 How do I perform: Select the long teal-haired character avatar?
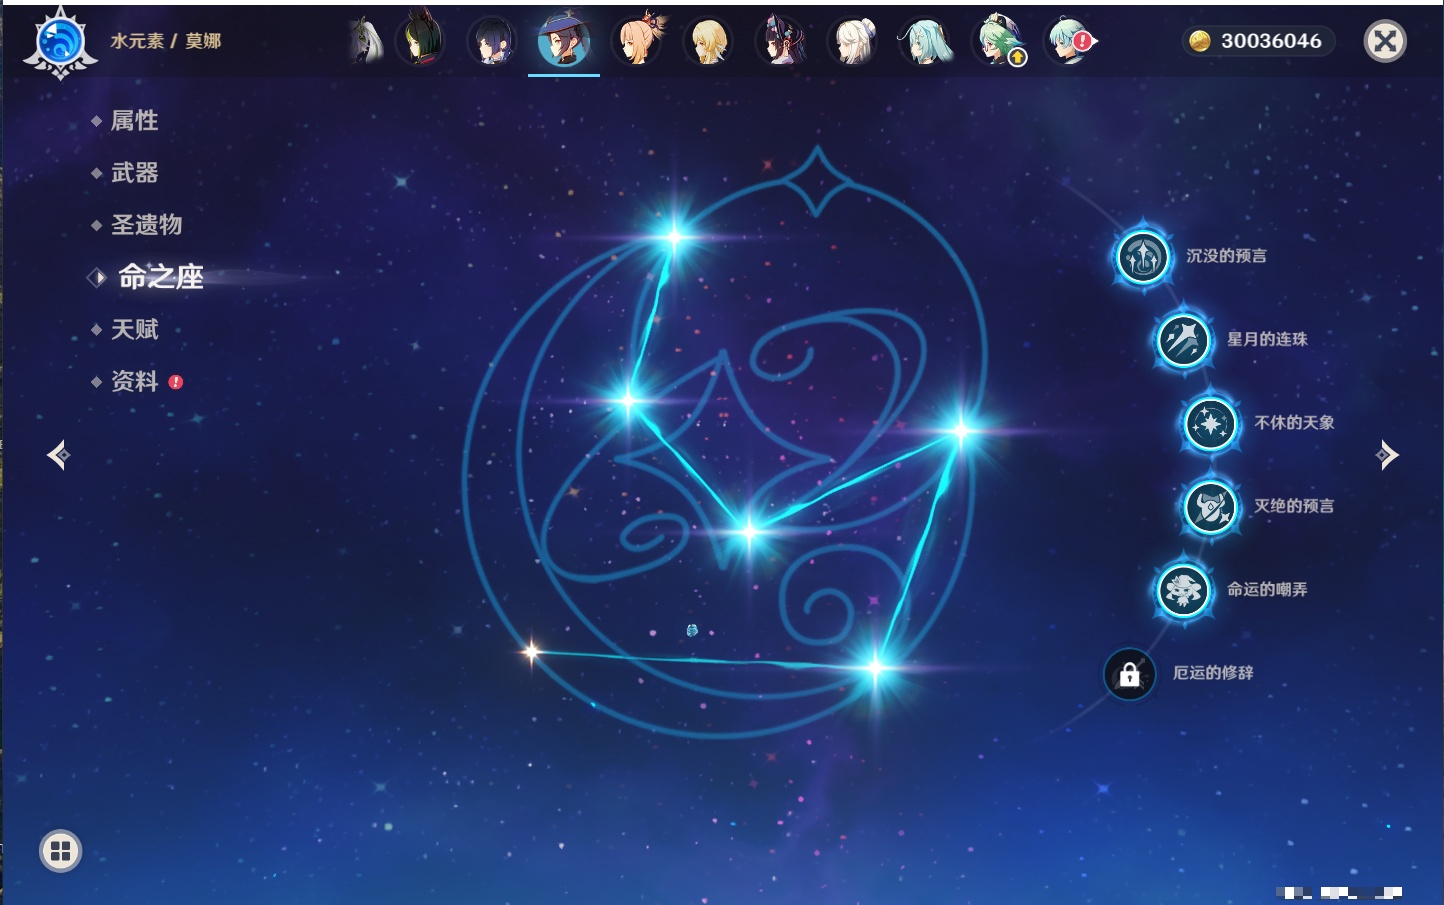point(927,42)
